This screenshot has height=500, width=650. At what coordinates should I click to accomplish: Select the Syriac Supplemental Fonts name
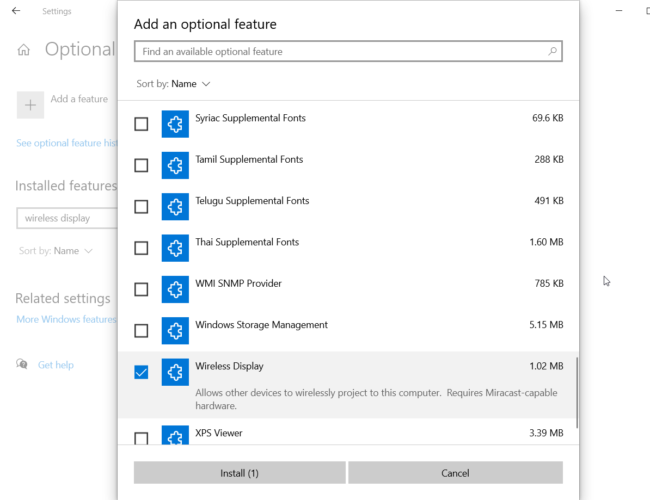point(250,118)
